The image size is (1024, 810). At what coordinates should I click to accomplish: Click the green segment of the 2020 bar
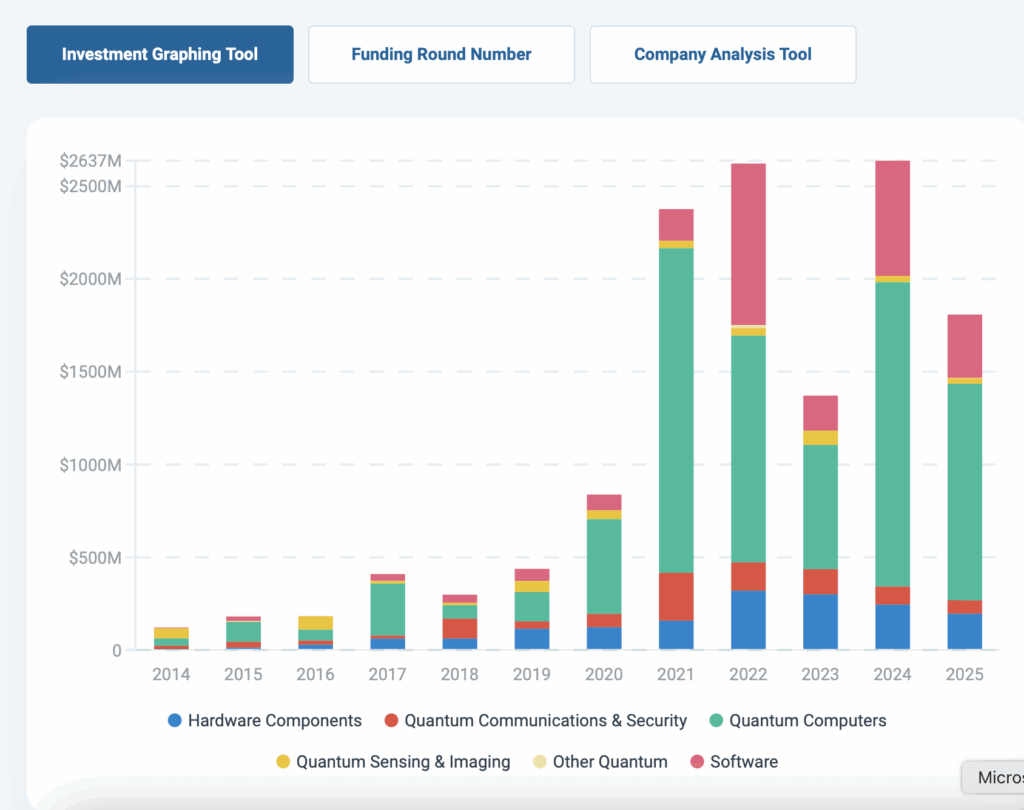604,566
